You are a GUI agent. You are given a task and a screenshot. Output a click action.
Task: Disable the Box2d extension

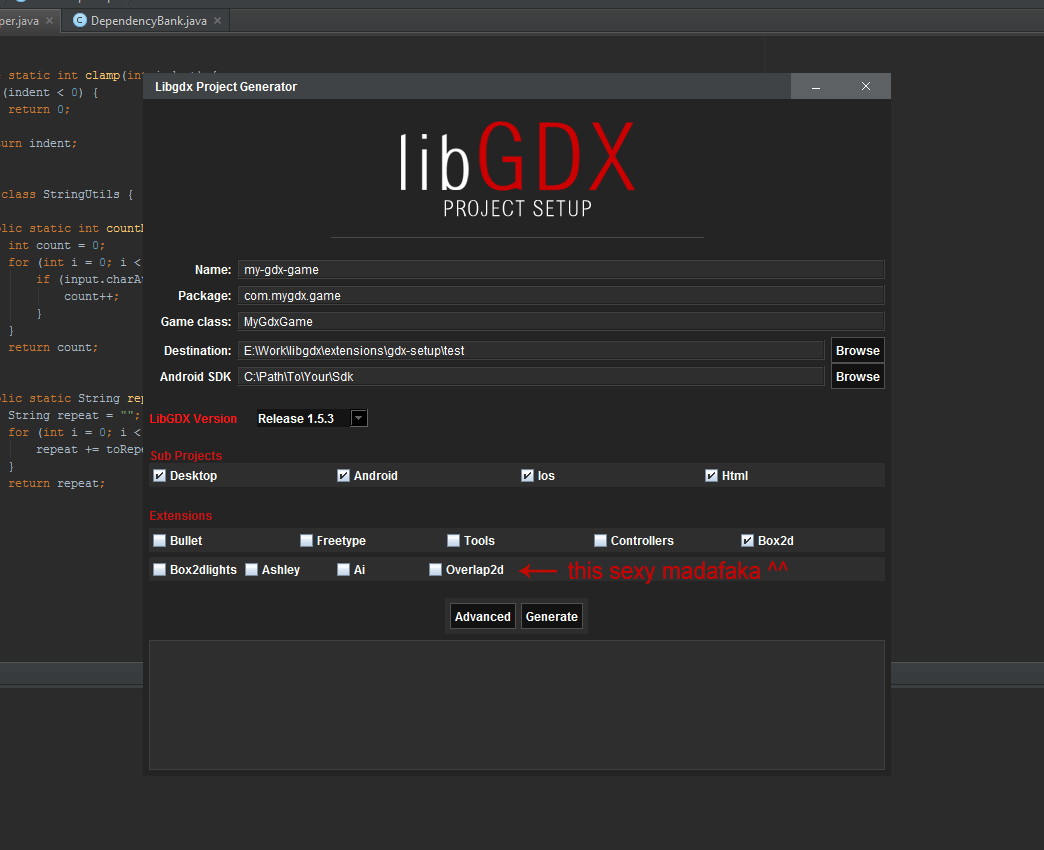748,540
